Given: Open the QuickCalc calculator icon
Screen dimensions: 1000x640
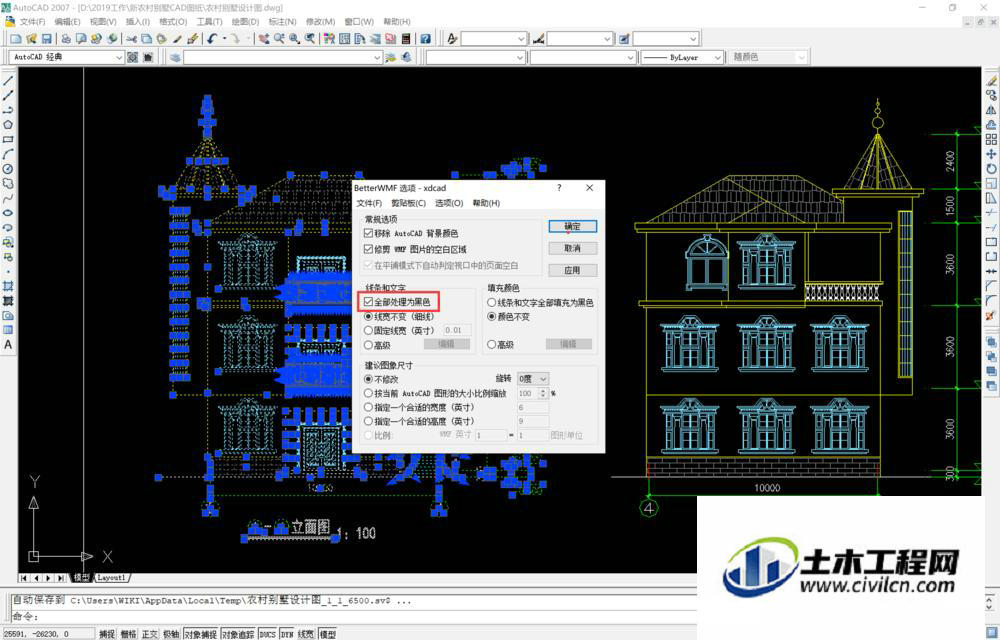Looking at the screenshot, I should [406, 39].
